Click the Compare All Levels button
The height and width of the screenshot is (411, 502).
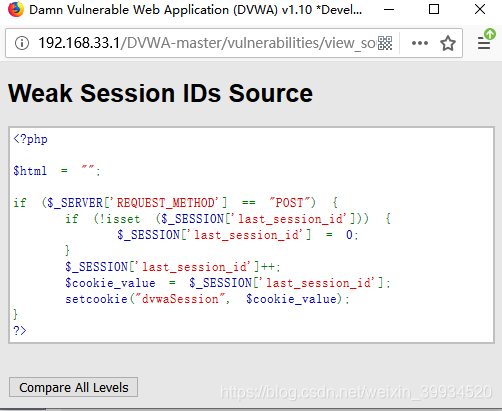pos(73,387)
